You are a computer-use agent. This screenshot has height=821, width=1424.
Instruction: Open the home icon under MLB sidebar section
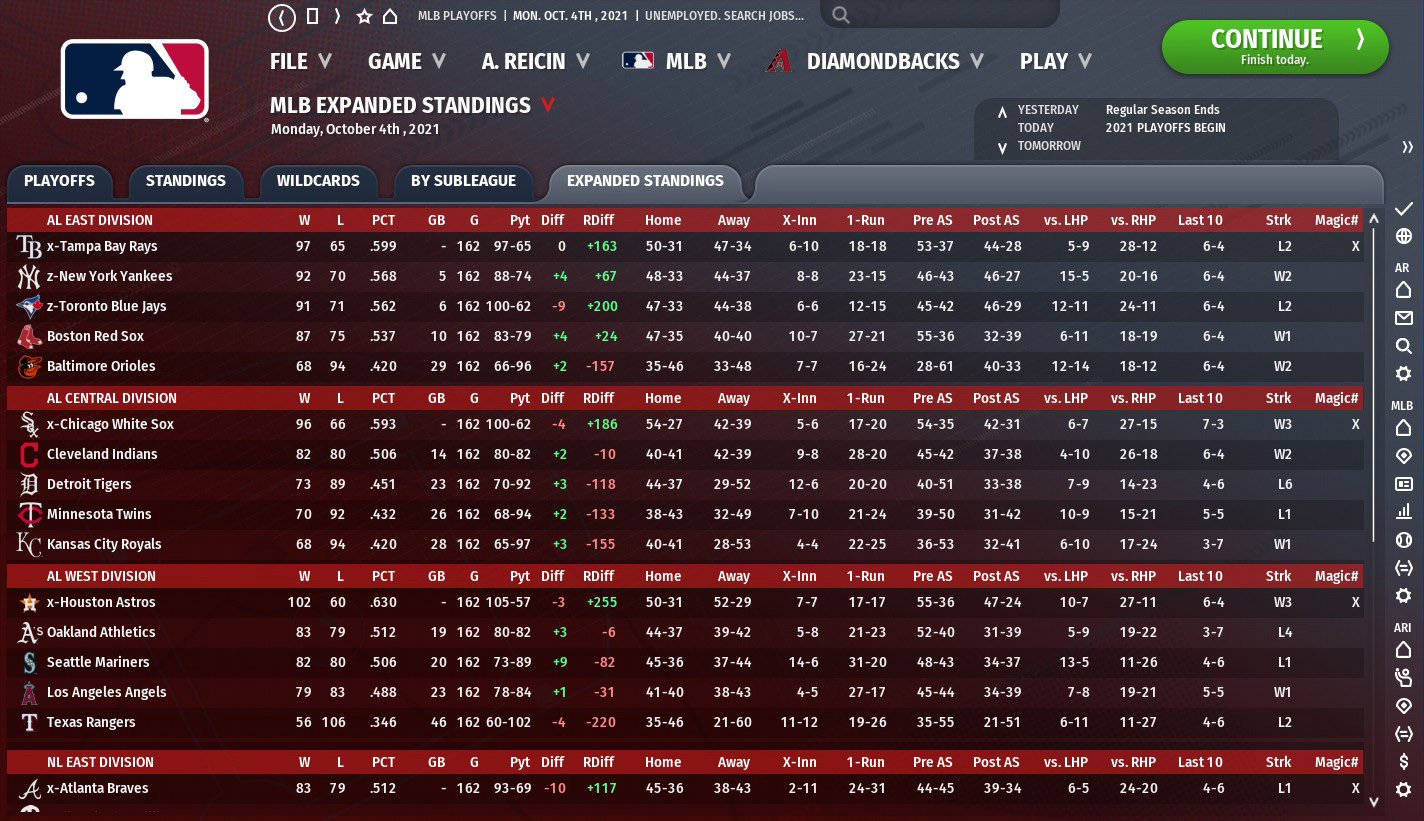pos(1403,428)
